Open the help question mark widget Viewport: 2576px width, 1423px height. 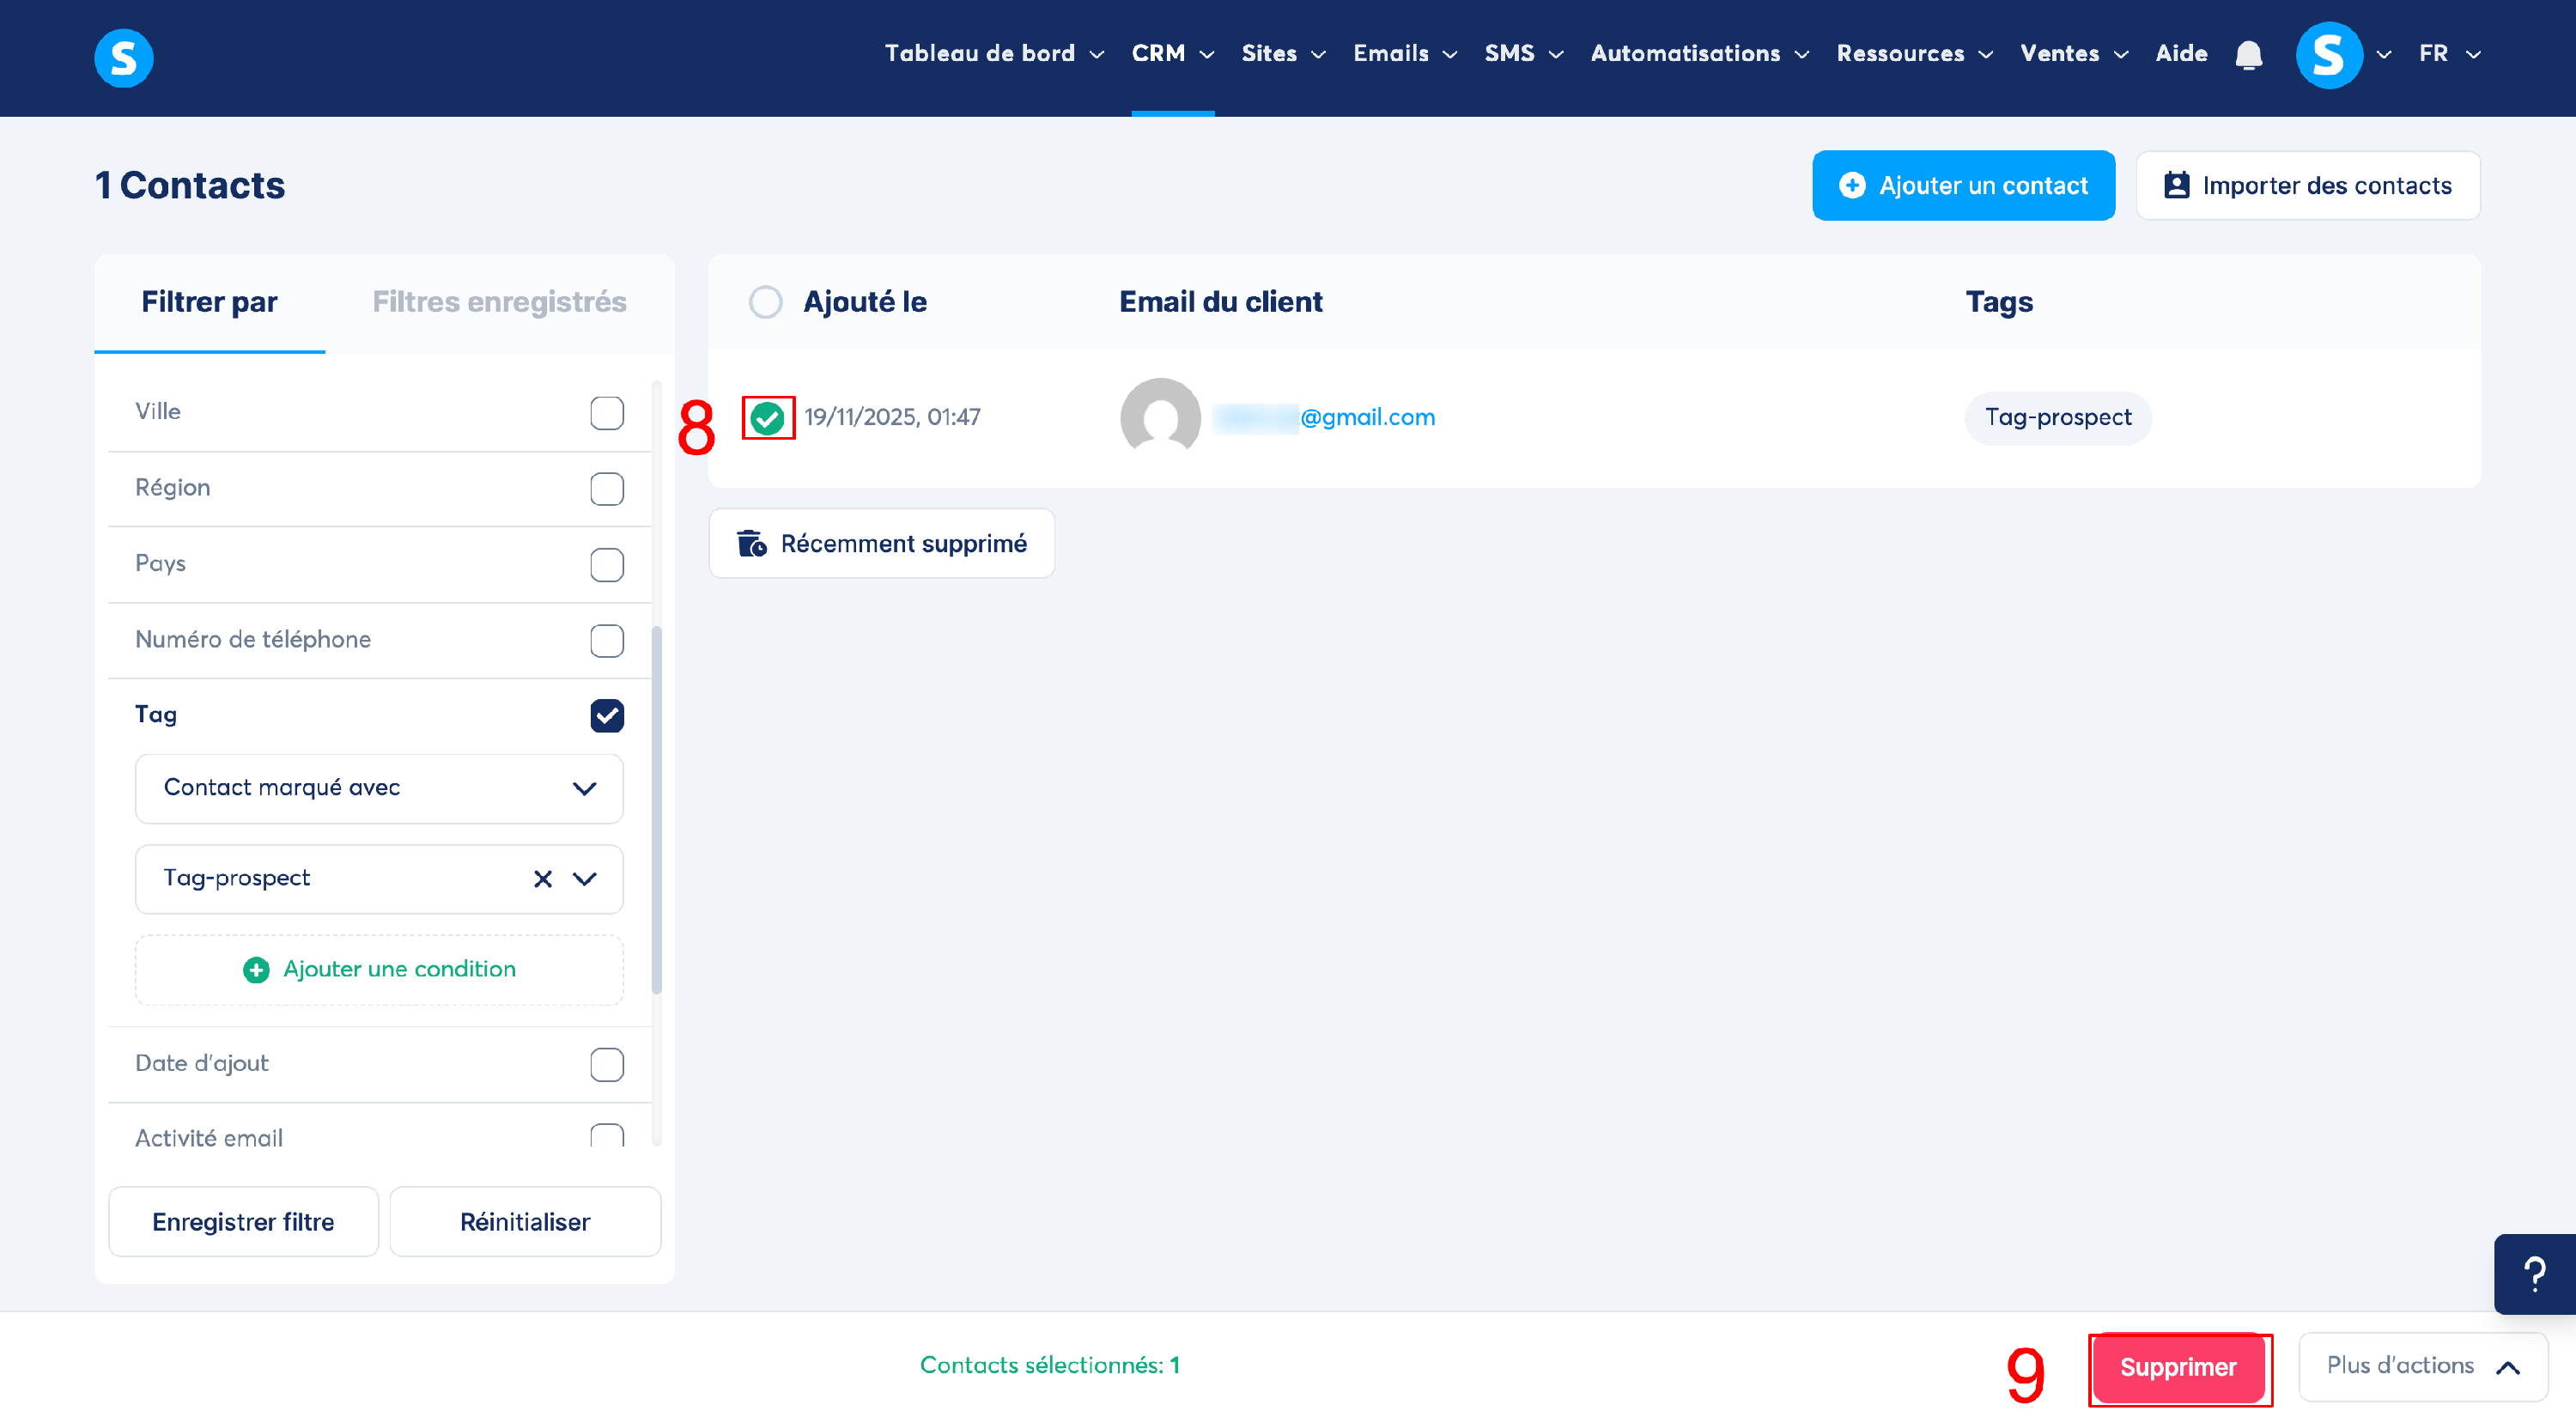[2534, 1273]
